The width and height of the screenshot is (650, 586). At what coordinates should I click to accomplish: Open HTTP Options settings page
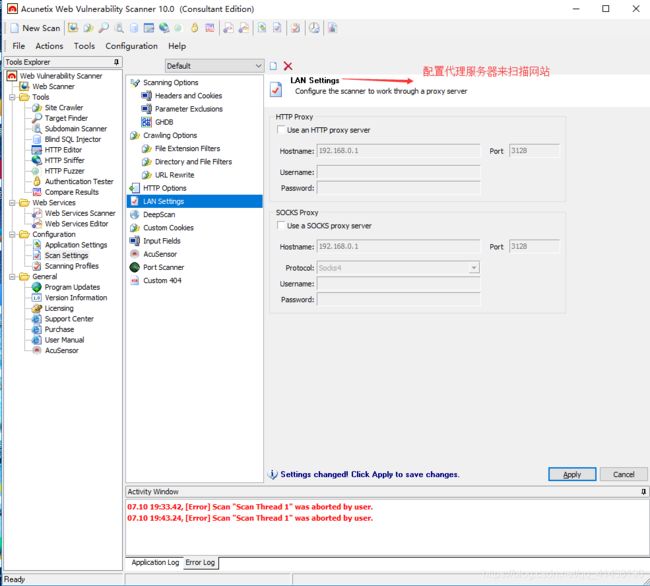(165, 188)
